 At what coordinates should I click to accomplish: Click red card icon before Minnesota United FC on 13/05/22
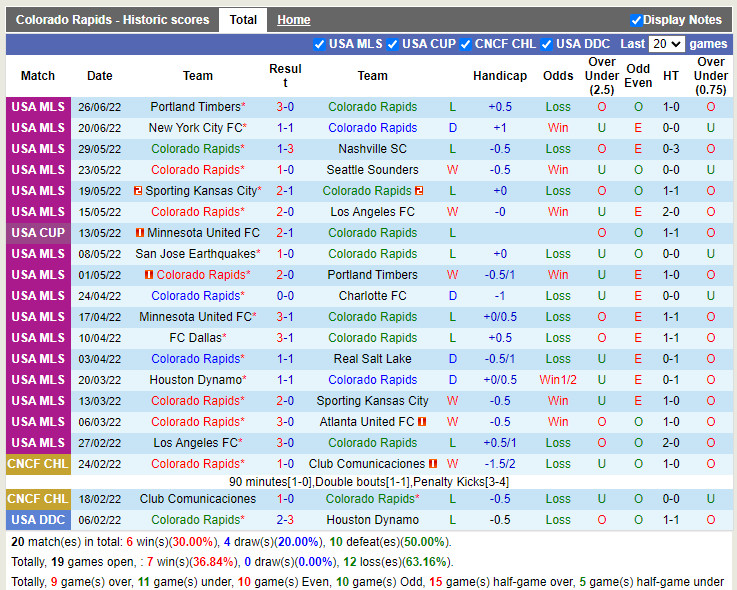pos(140,233)
